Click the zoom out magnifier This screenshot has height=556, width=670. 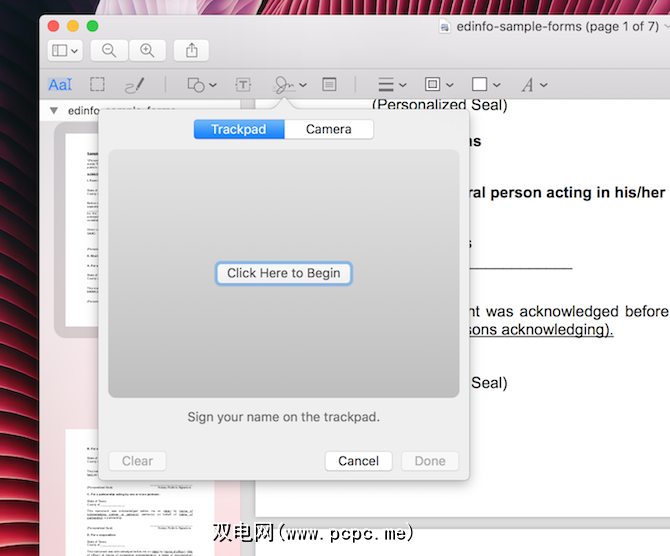[x=109, y=50]
